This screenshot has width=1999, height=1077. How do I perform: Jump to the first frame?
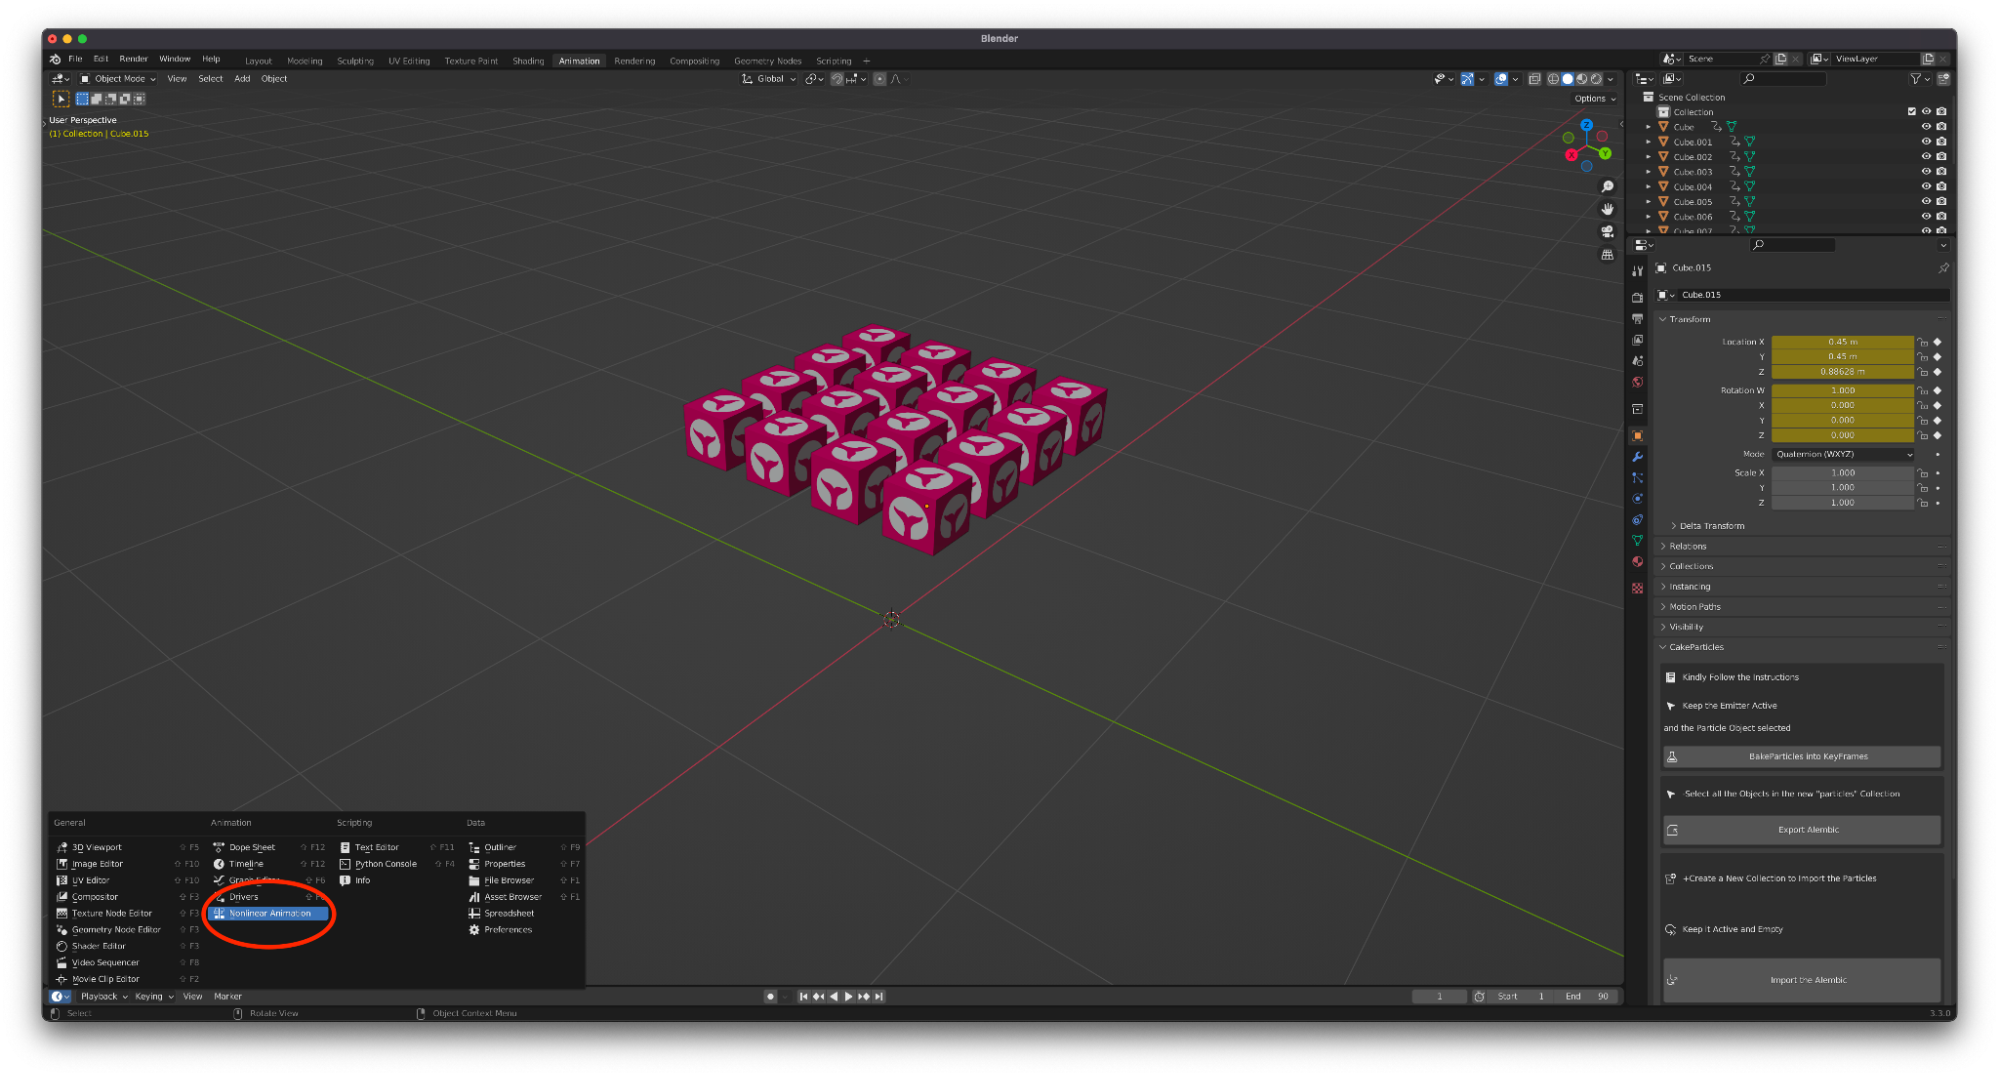tap(803, 996)
